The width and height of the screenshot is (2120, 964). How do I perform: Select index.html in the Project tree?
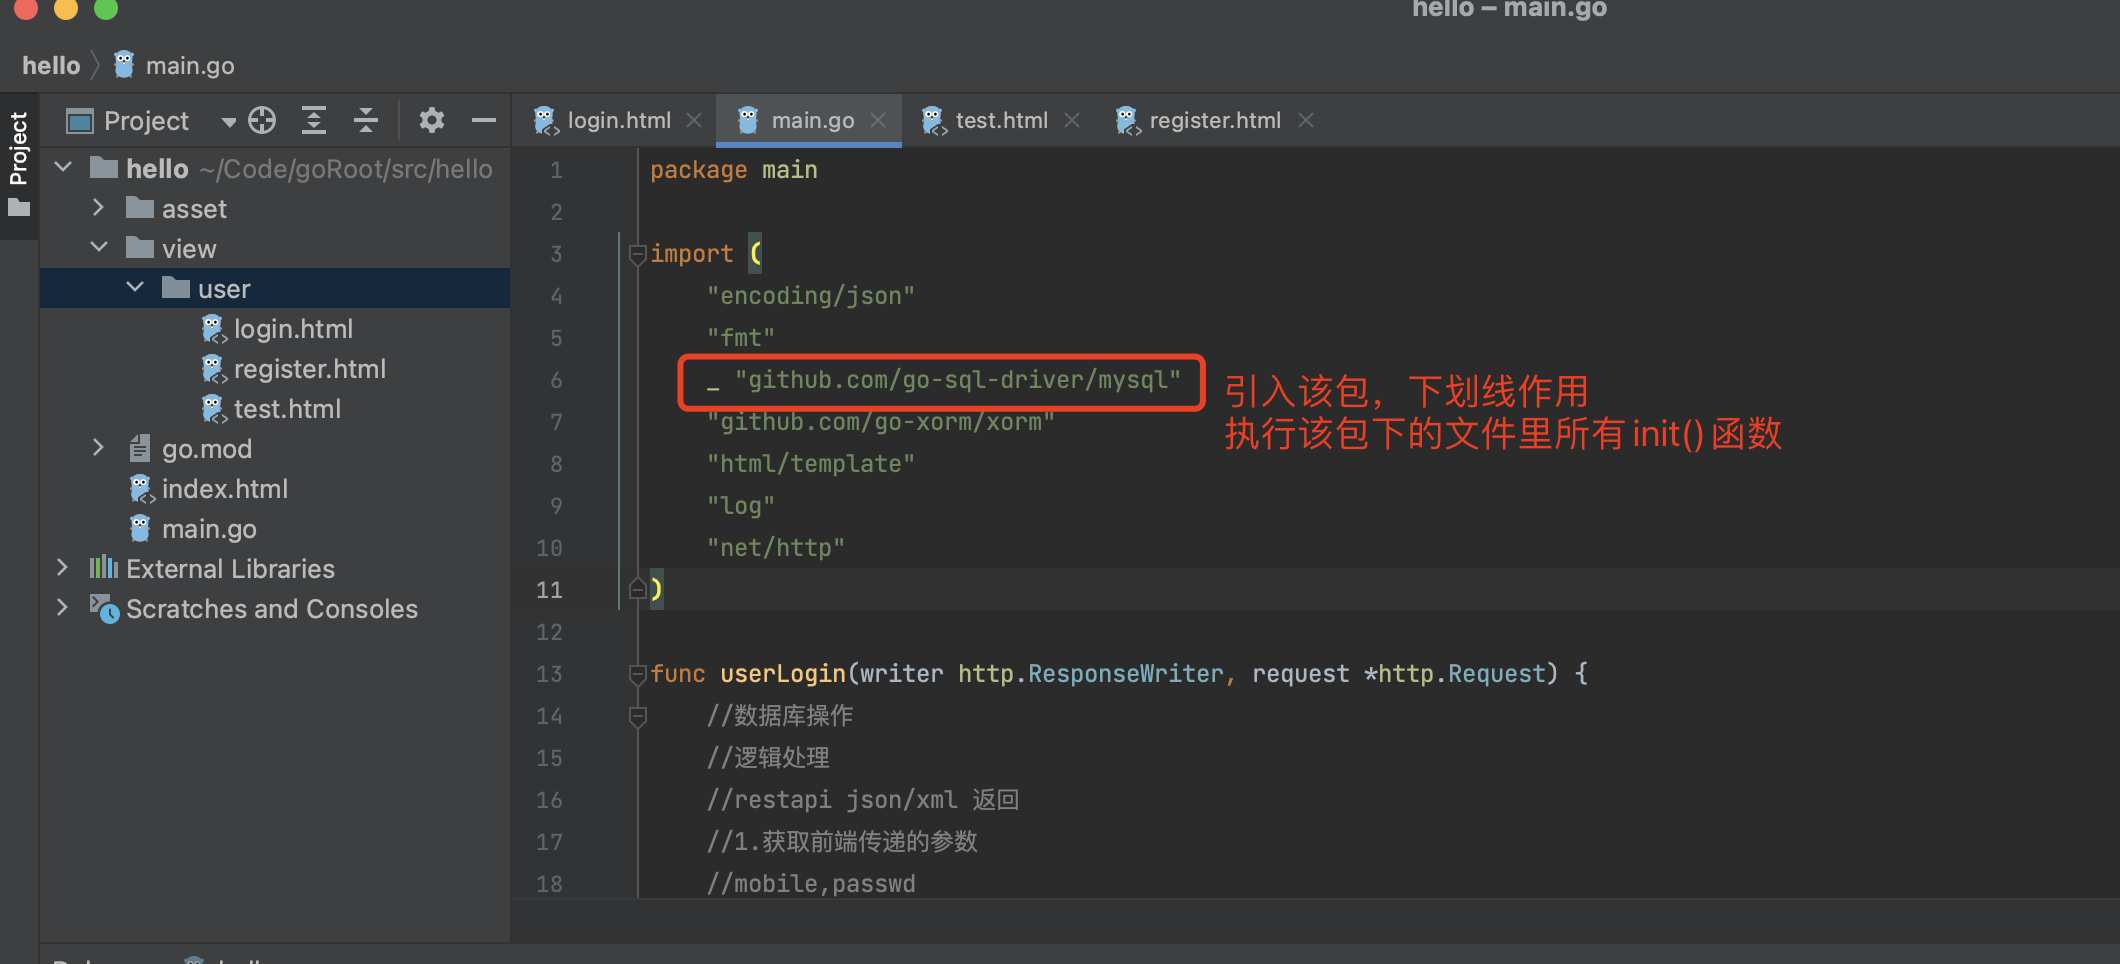[x=225, y=488]
